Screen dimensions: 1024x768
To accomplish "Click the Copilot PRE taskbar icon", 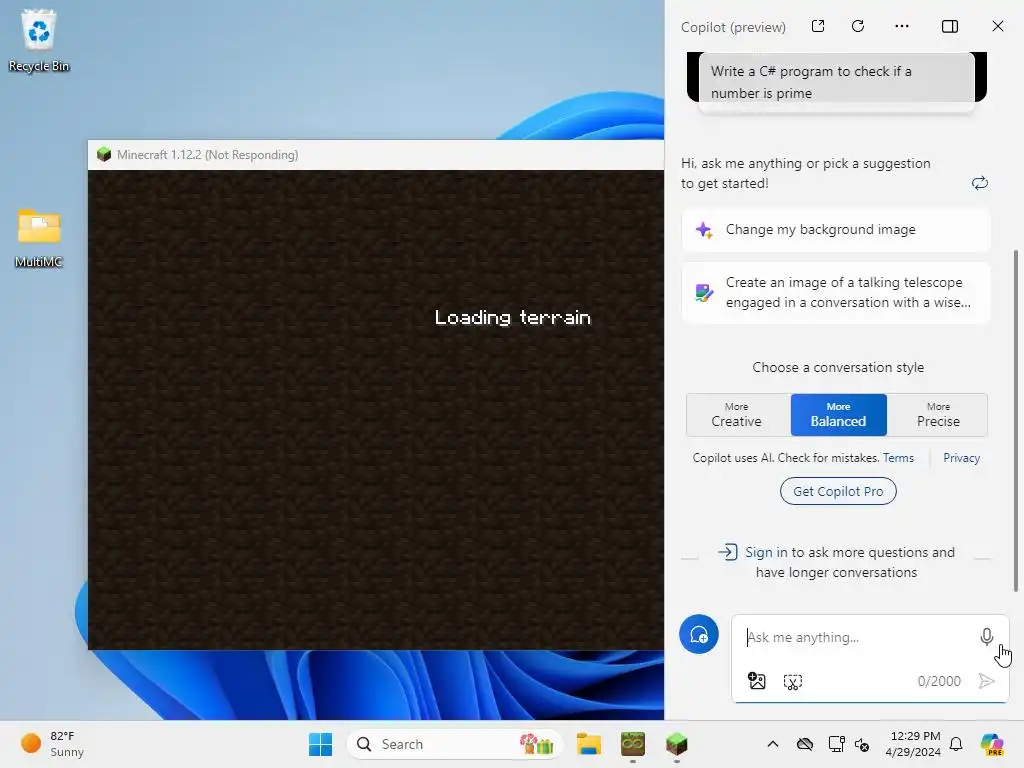I will [x=992, y=744].
